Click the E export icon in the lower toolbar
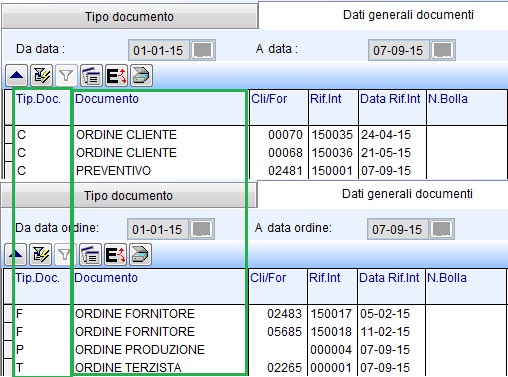Screen dimensions: 508x377 pyautogui.click(x=115, y=255)
